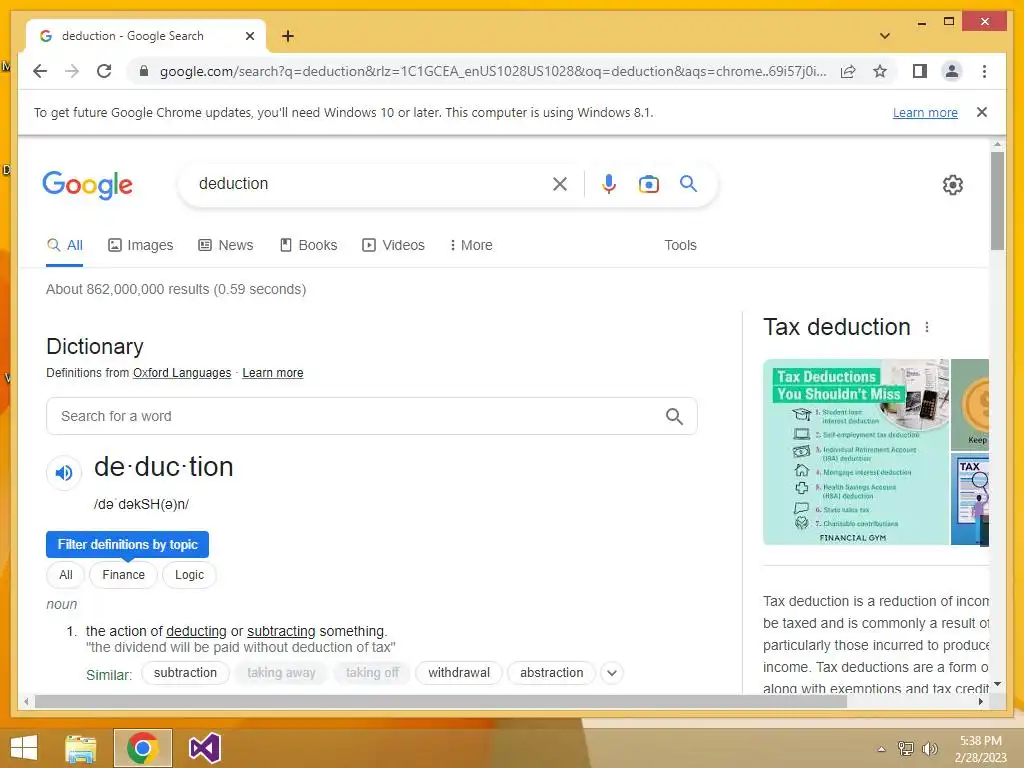This screenshot has height=768, width=1024.
Task: Expand the tab search chevron
Action: [885, 36]
